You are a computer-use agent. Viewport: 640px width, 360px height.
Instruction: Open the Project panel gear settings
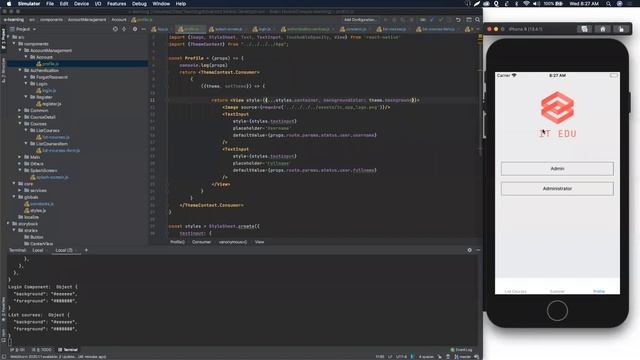135,29
